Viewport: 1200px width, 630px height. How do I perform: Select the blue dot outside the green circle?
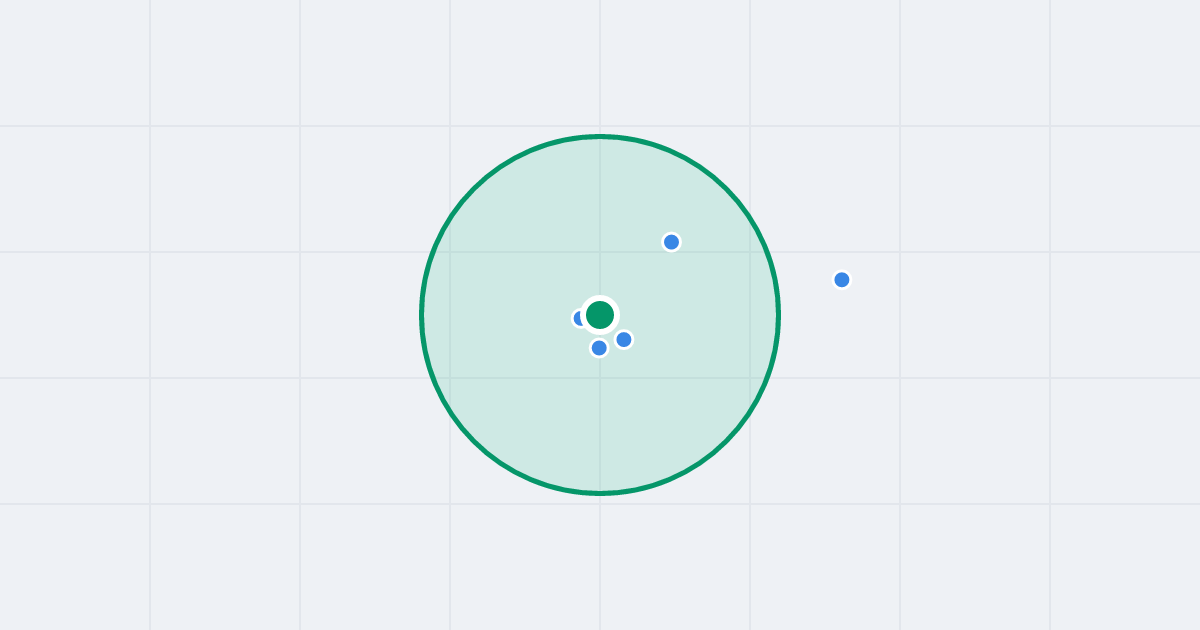point(842,280)
